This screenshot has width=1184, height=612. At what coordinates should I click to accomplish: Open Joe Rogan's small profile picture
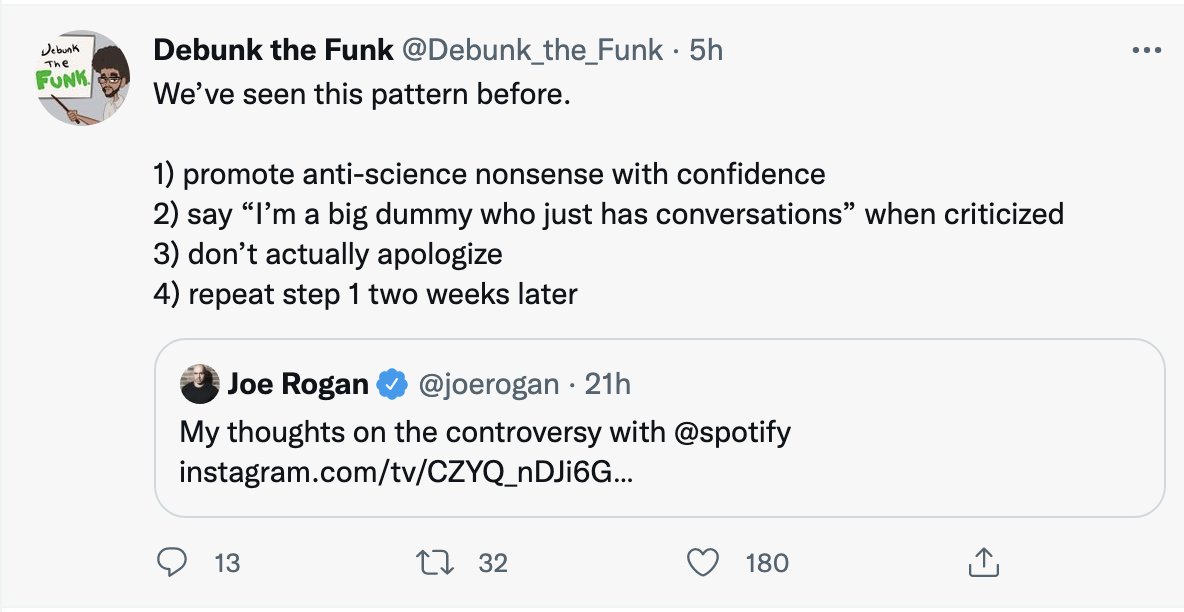pos(200,384)
